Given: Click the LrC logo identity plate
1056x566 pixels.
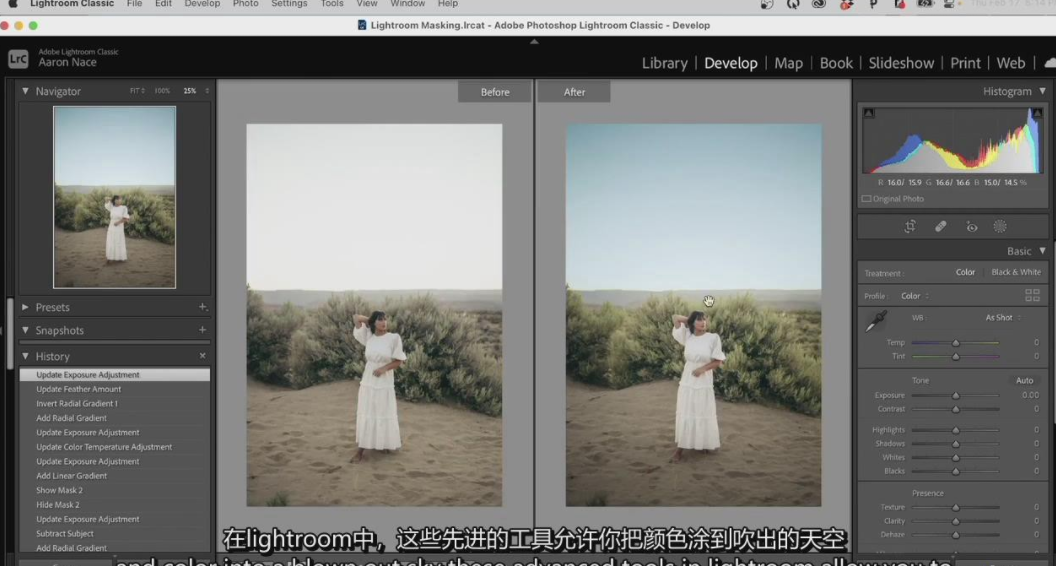Looking at the screenshot, I should click(x=18, y=59).
